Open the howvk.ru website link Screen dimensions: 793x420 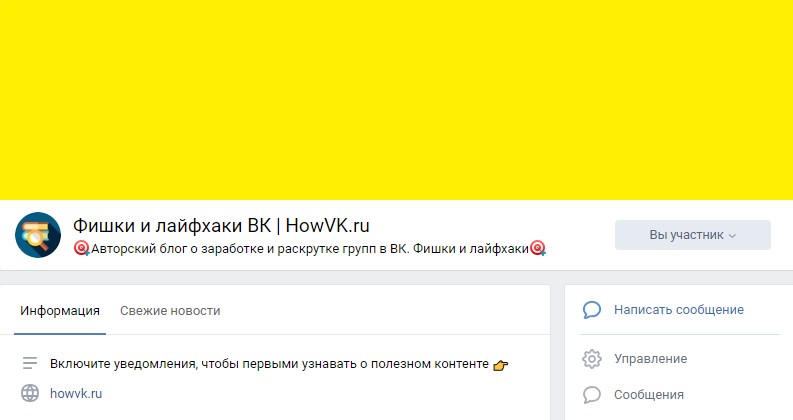coord(76,393)
